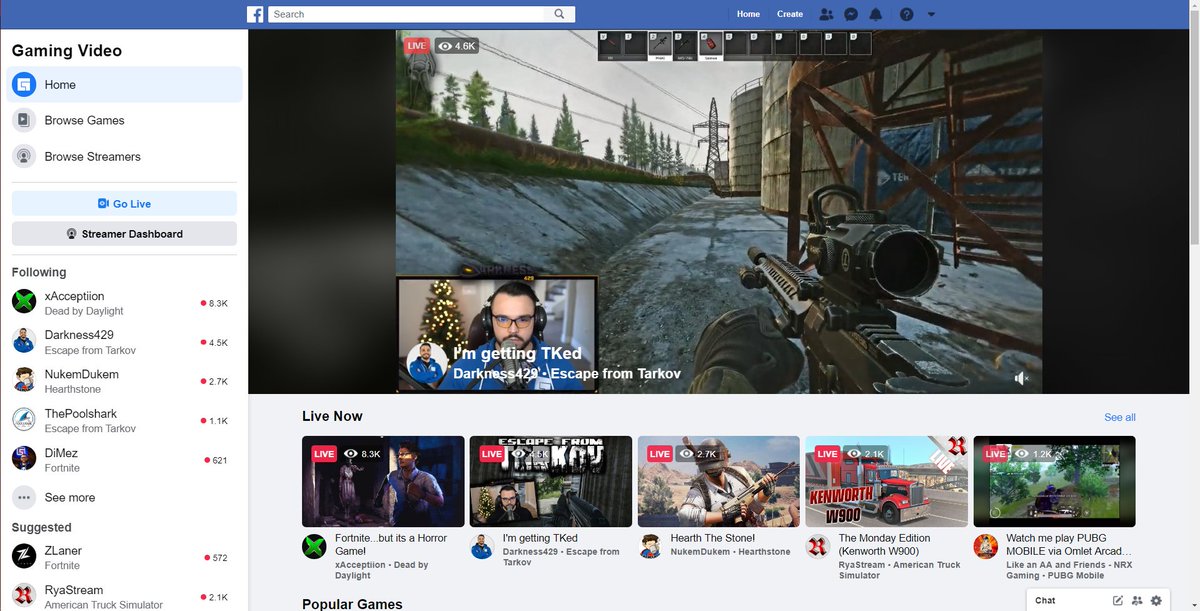Click xAcceptiion avatar under Live Now card
The image size is (1200, 611).
point(315,546)
